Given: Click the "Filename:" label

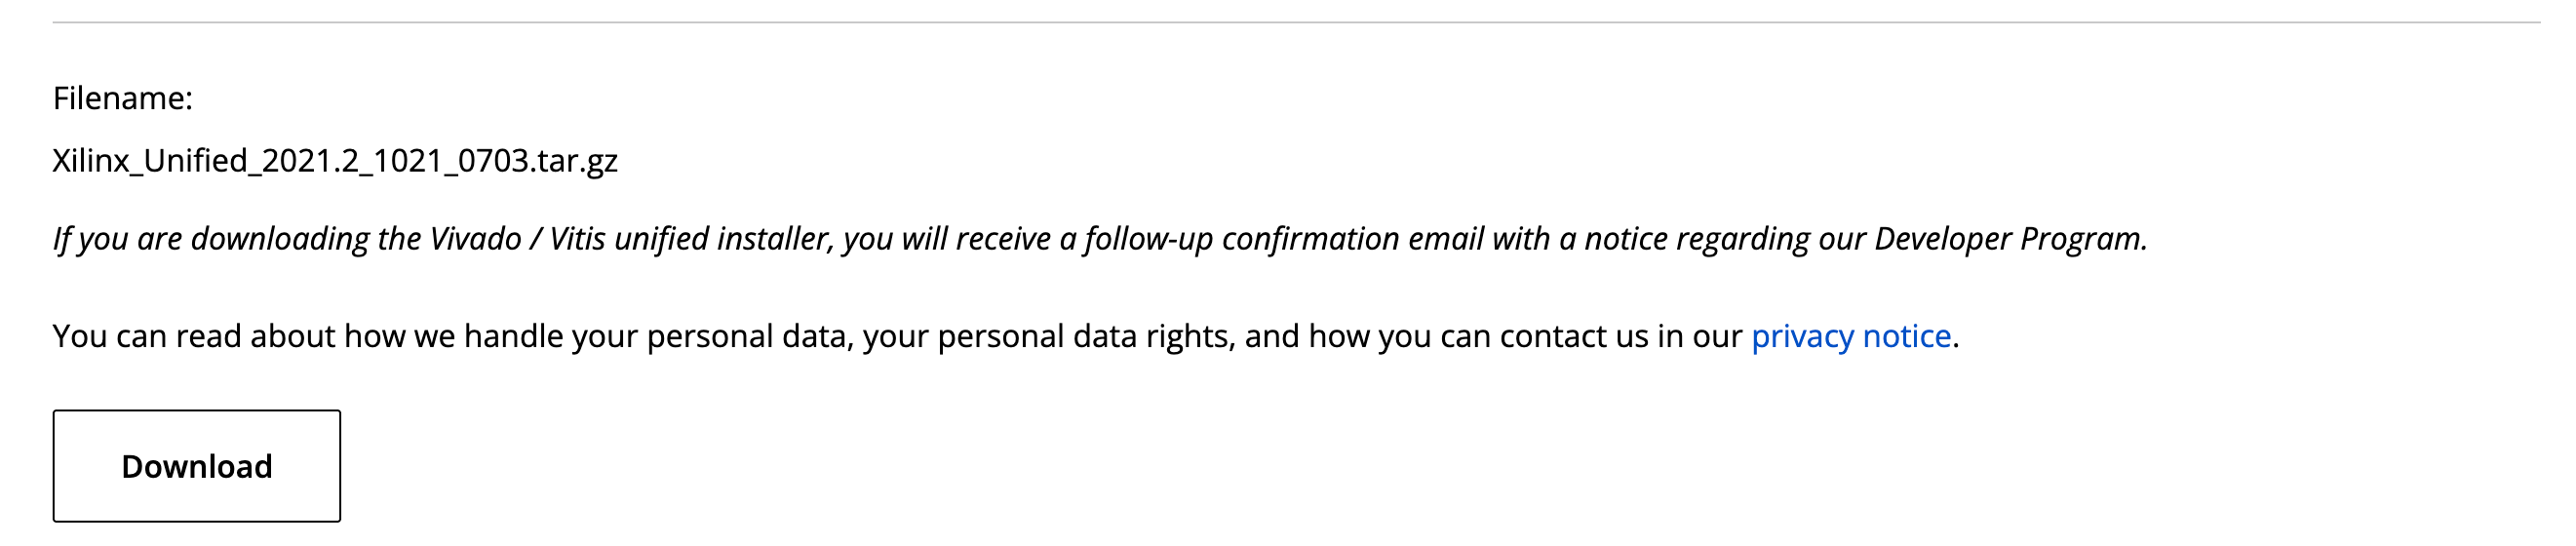Looking at the screenshot, I should click(x=123, y=98).
